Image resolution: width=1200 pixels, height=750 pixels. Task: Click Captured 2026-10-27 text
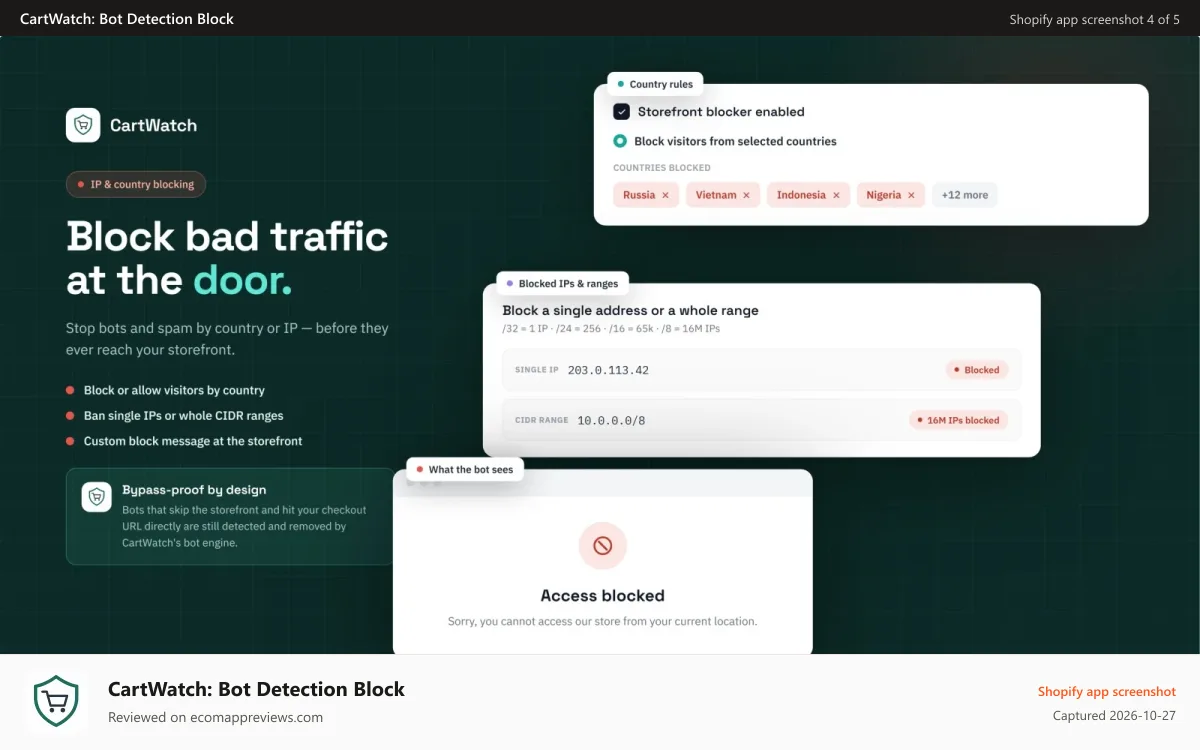(x=1114, y=716)
